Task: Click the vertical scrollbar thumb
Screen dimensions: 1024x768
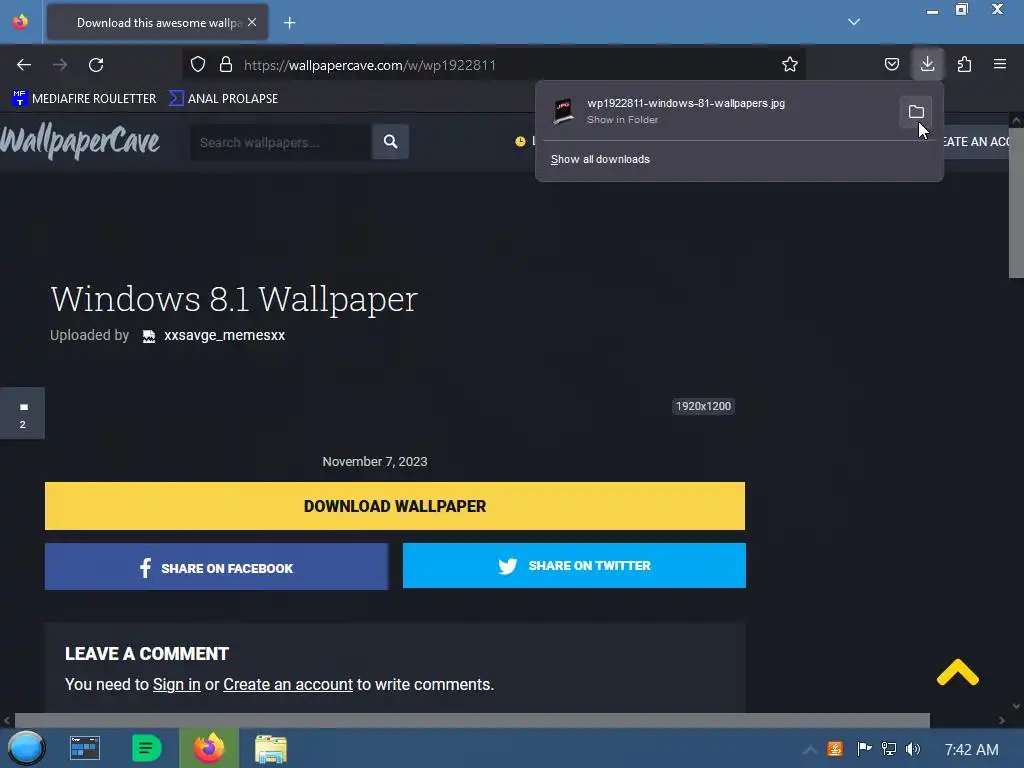Action: click(1016, 202)
